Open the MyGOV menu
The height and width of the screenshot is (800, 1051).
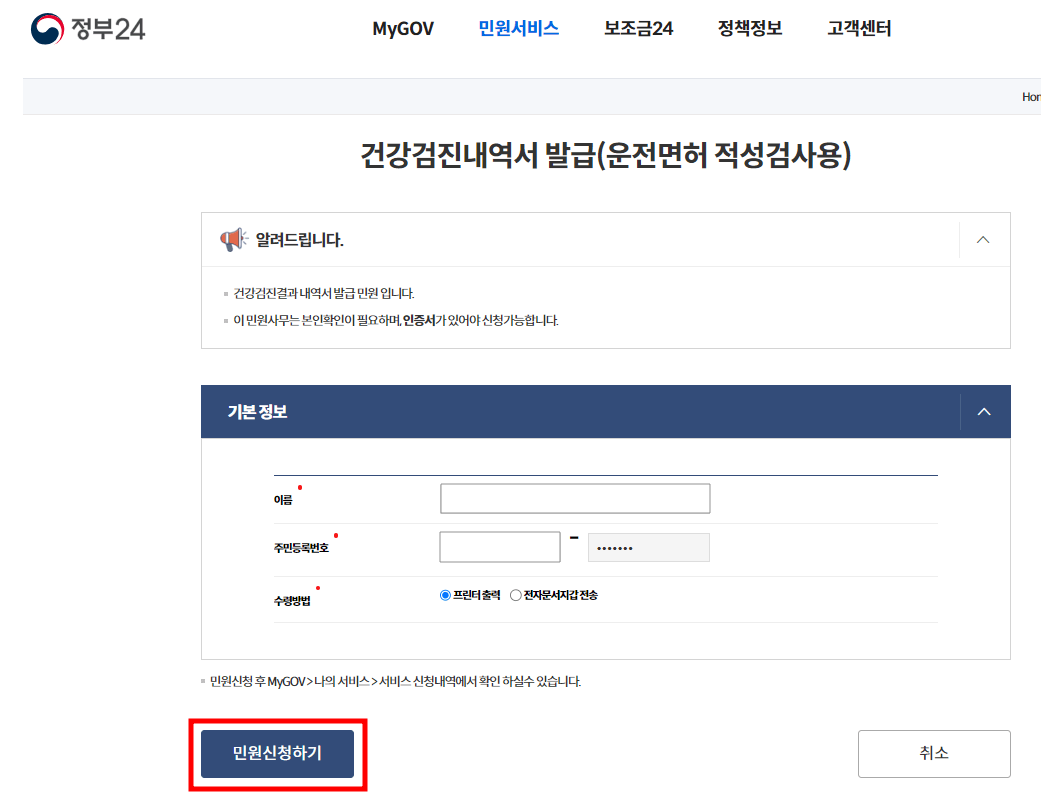[x=403, y=30]
